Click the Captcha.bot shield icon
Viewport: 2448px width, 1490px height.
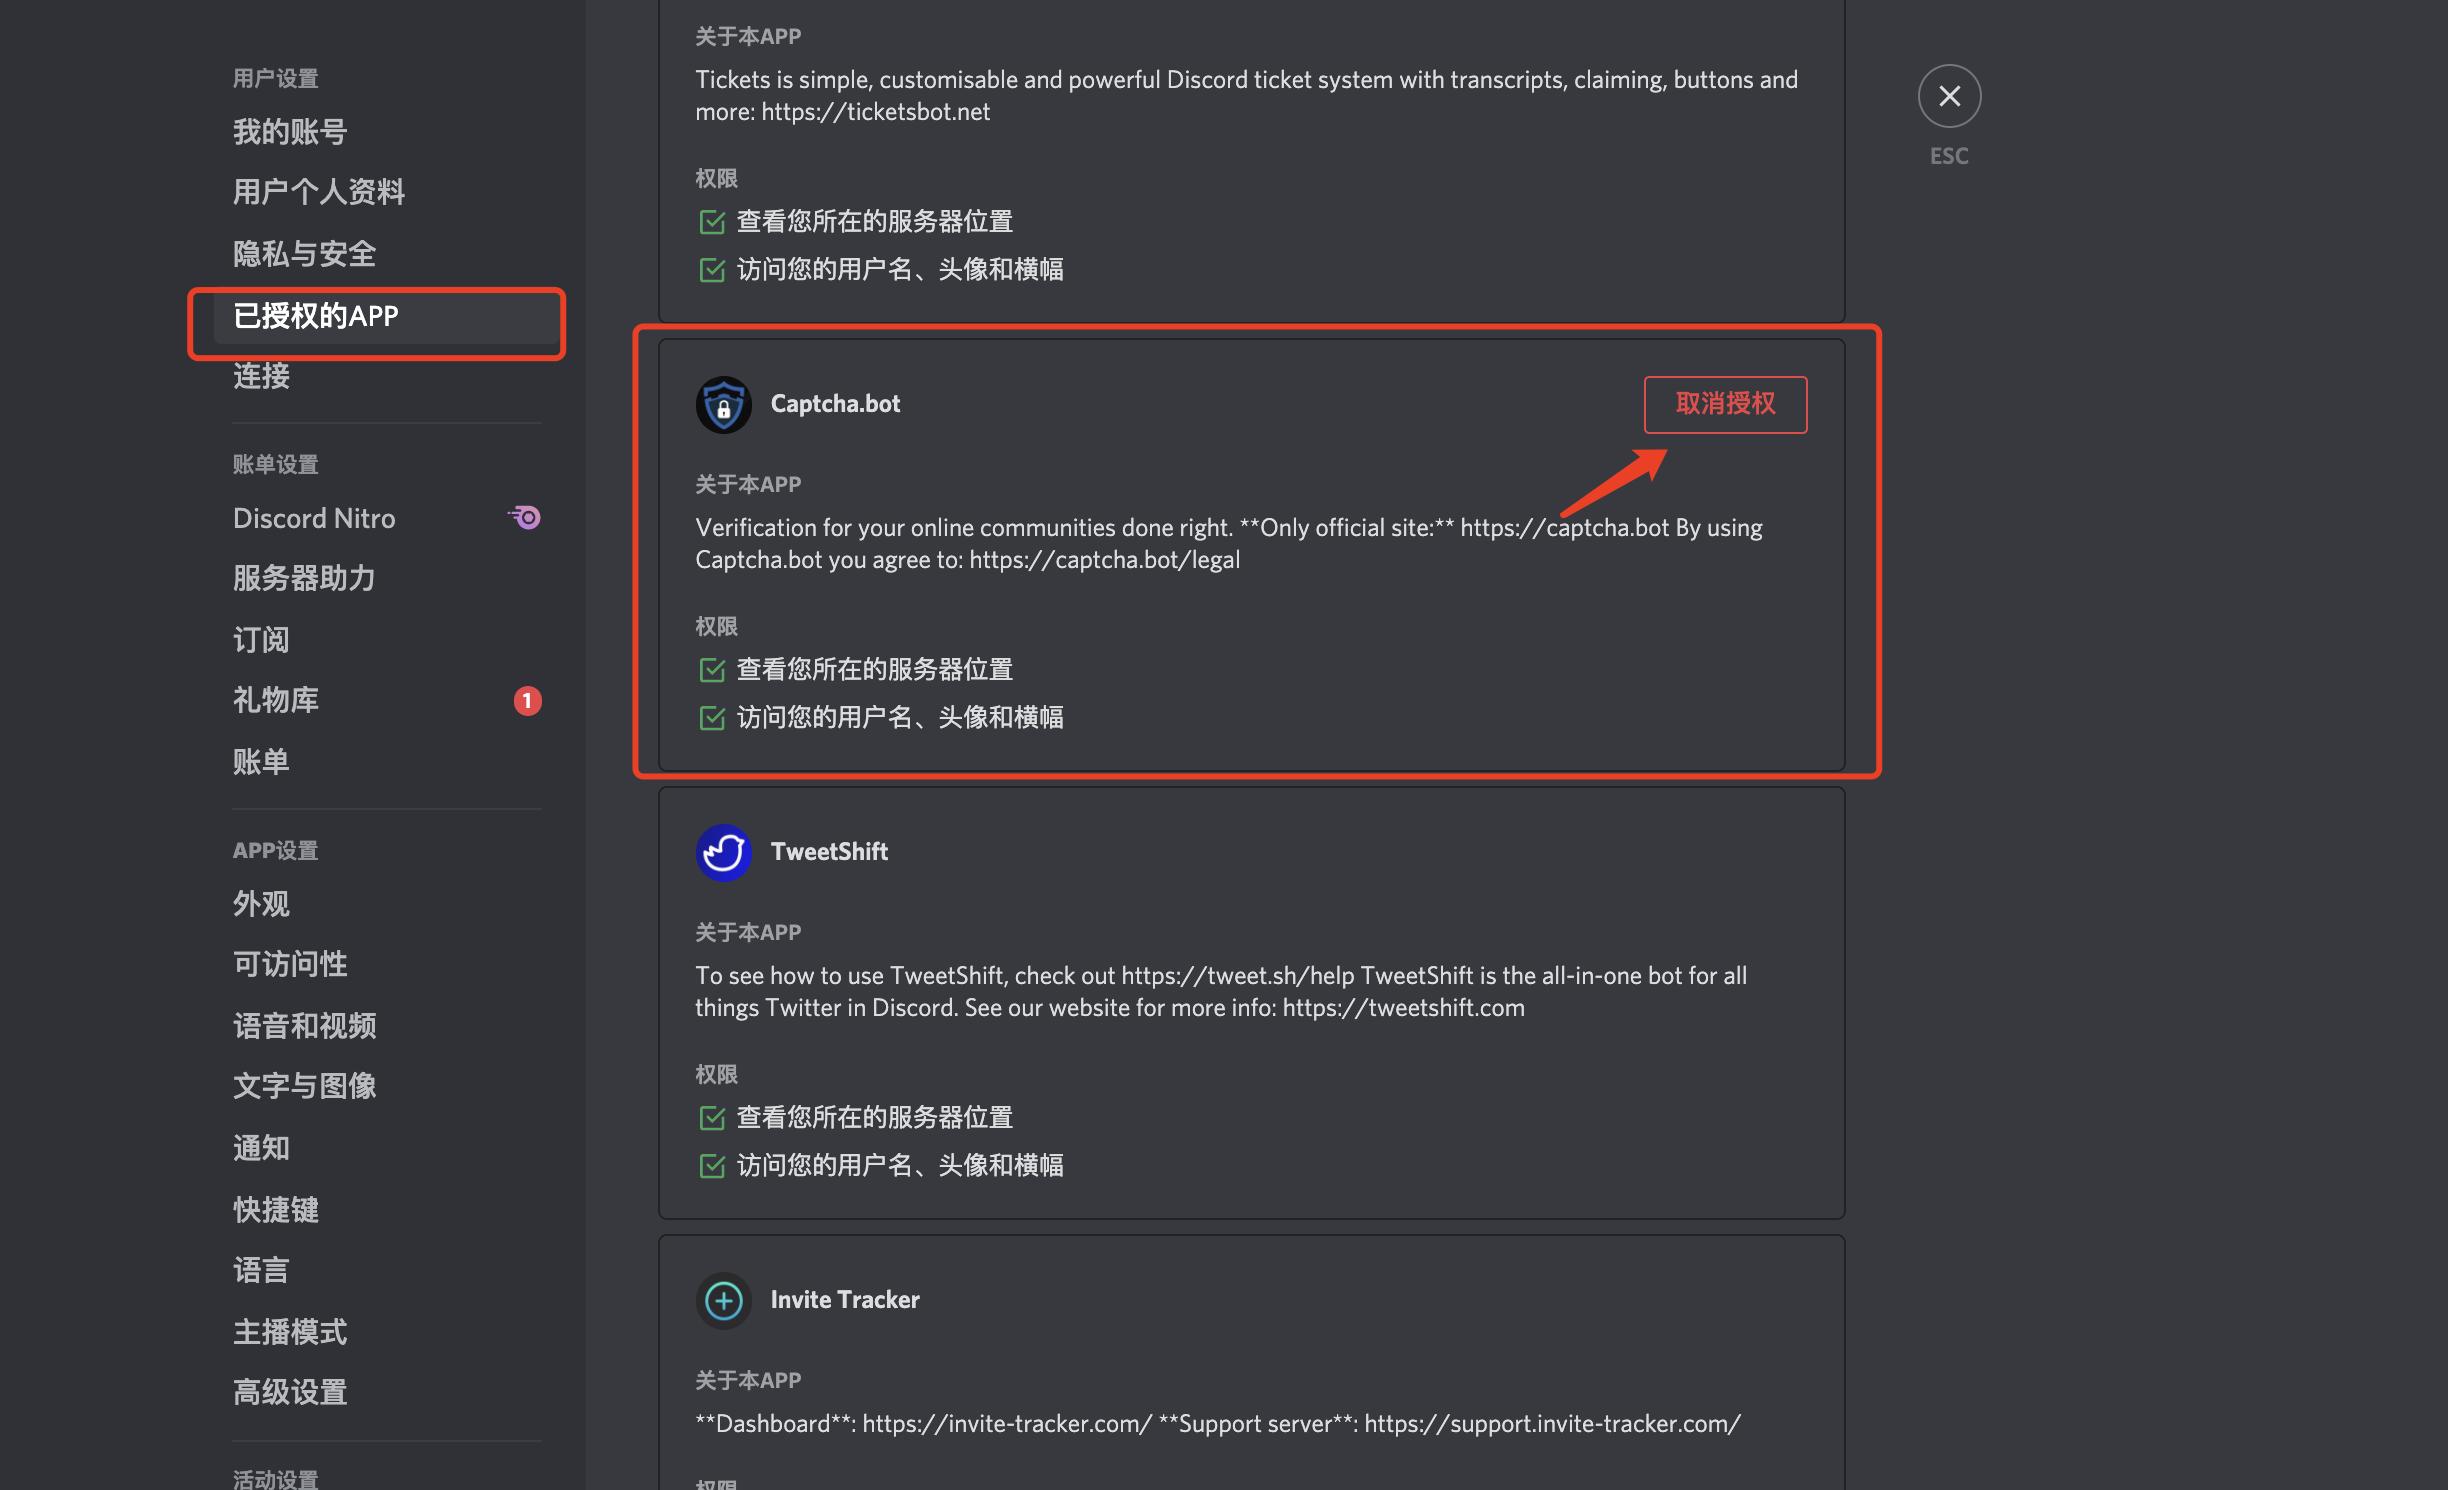click(723, 404)
